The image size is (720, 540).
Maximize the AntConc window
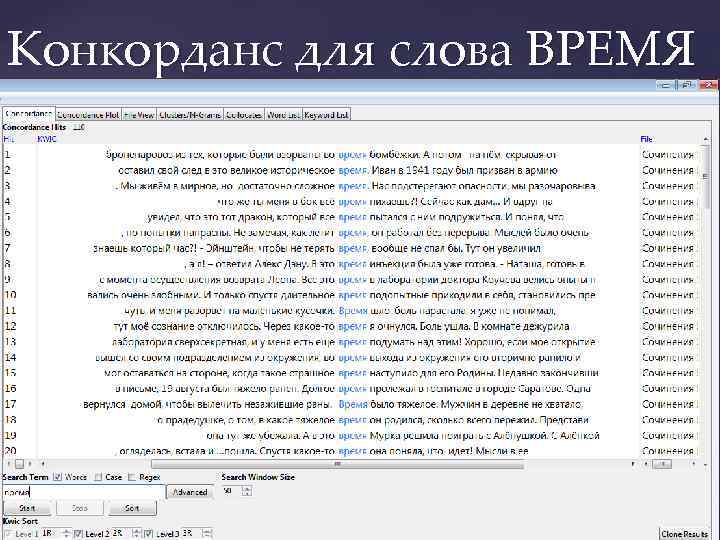click(686, 85)
